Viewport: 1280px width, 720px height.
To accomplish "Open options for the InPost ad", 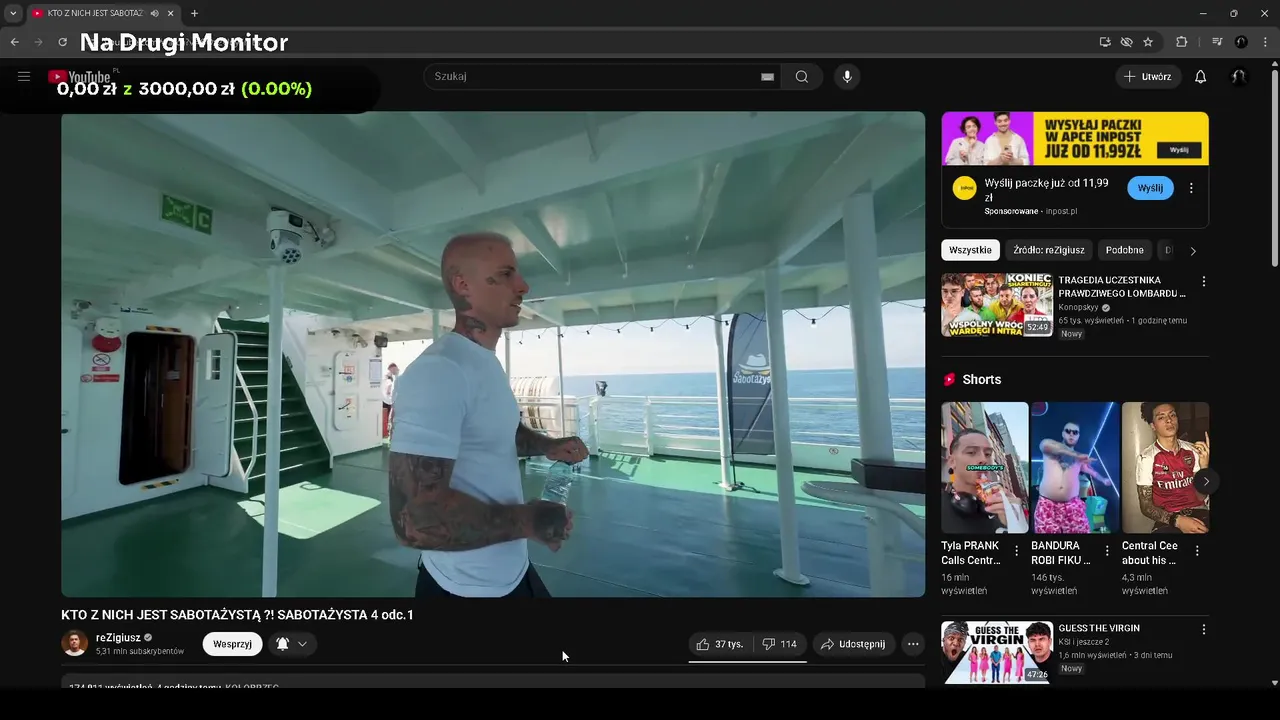I will [x=1191, y=188].
